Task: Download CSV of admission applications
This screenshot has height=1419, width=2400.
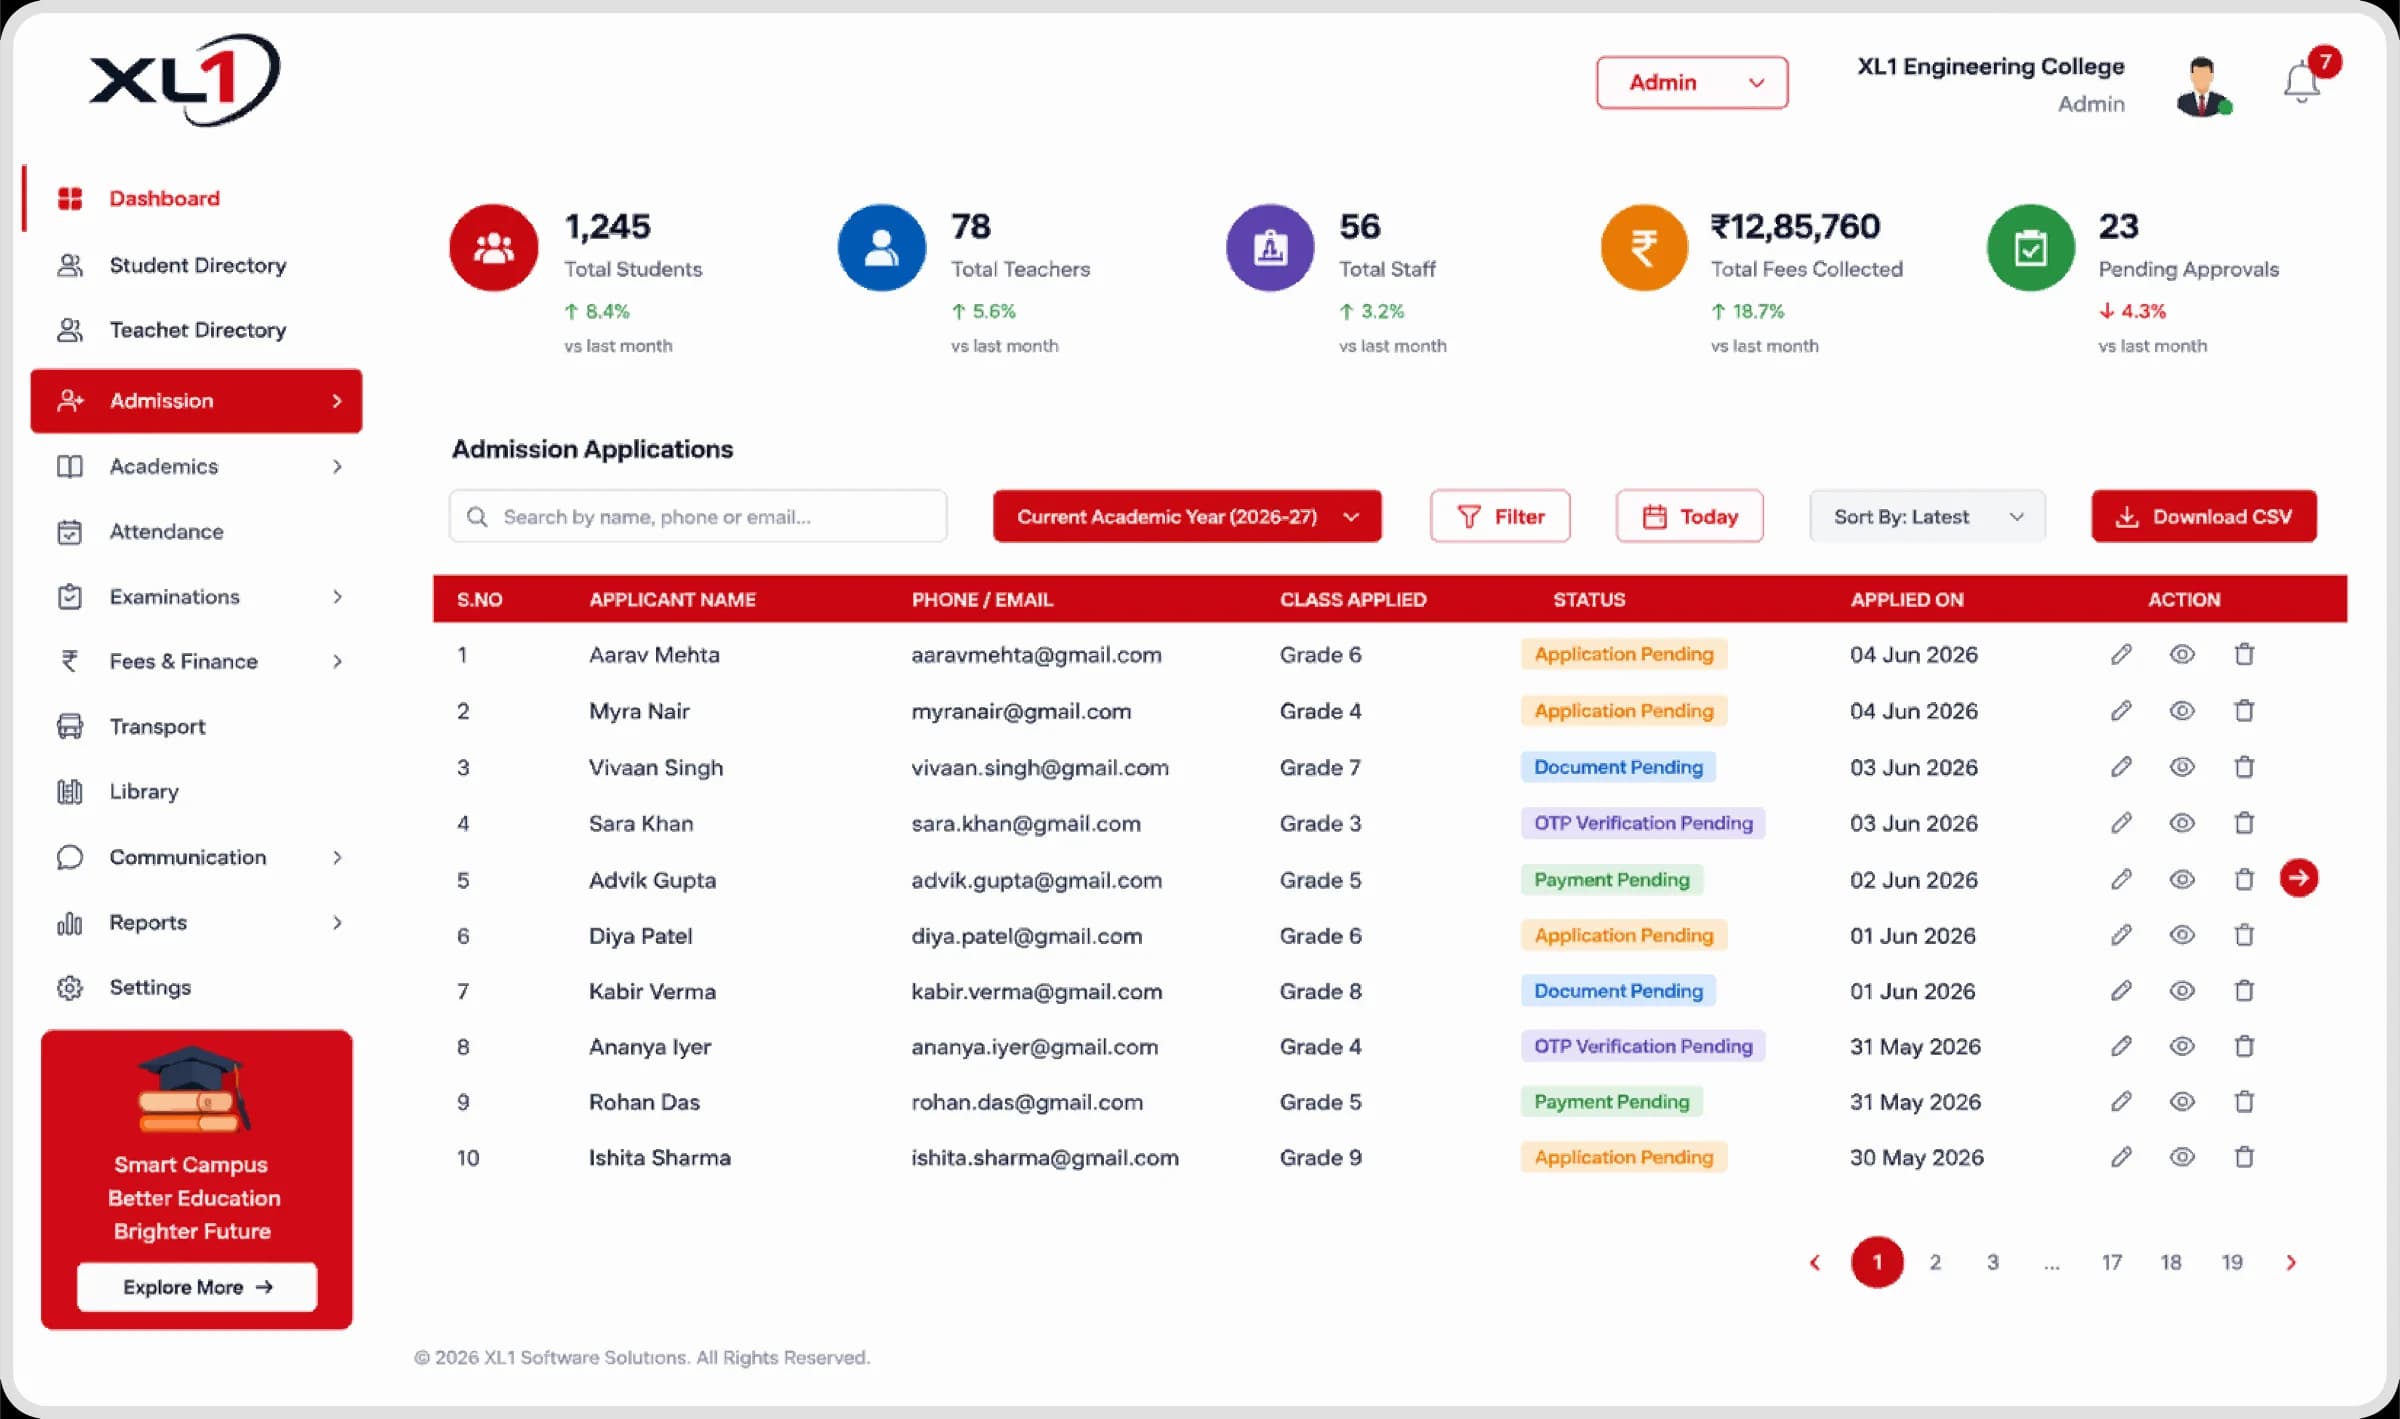Action: point(2204,516)
